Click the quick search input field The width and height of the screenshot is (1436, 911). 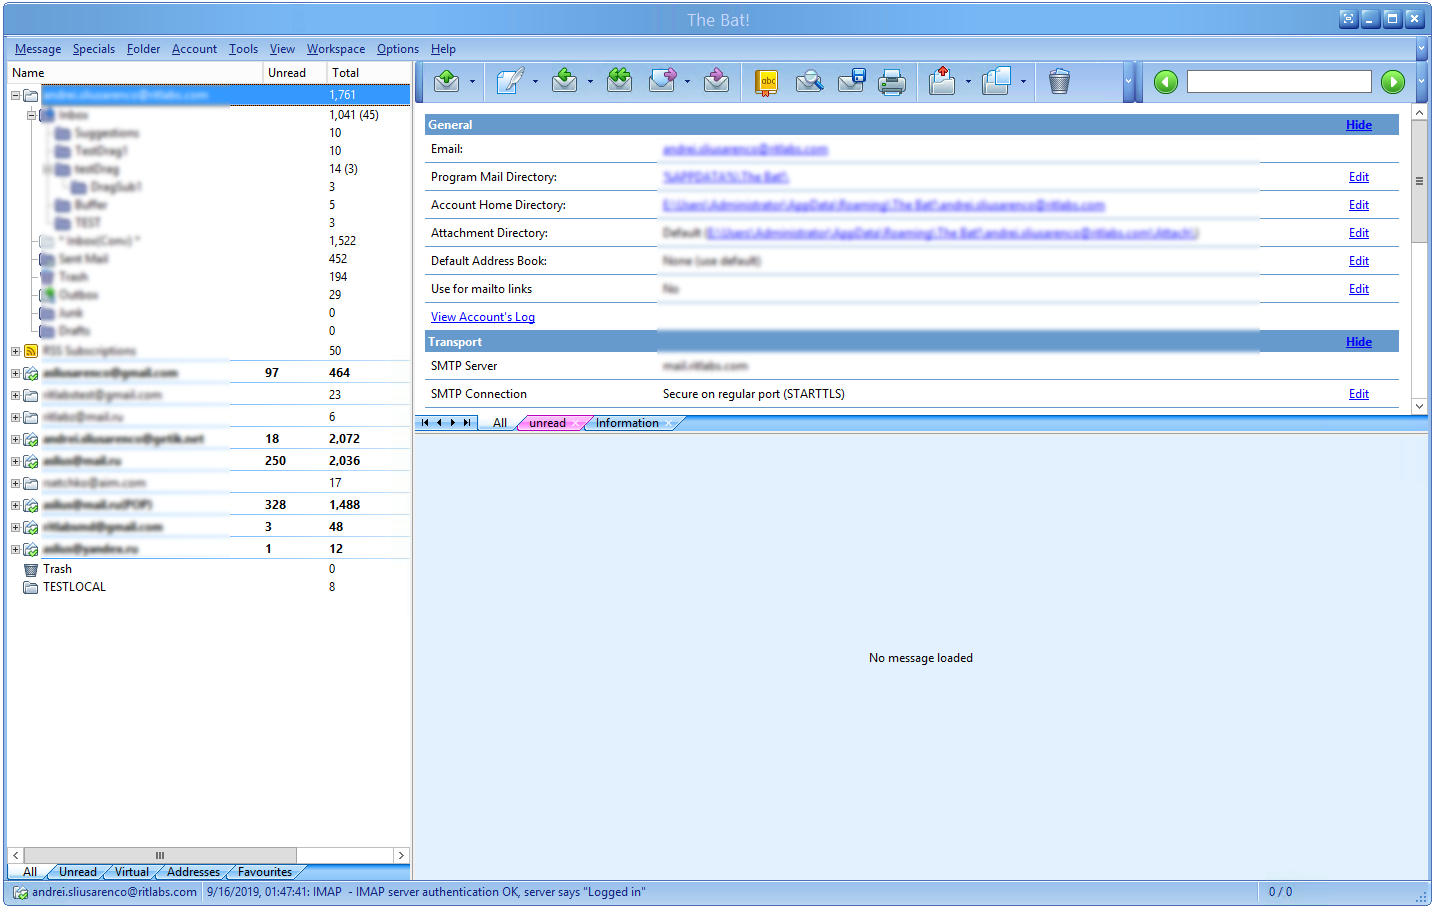[x=1278, y=82]
